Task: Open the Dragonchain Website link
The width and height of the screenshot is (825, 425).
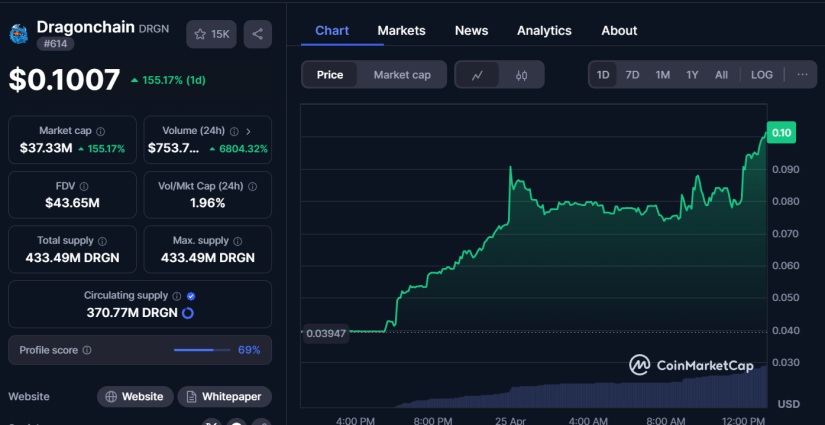Action: (135, 397)
